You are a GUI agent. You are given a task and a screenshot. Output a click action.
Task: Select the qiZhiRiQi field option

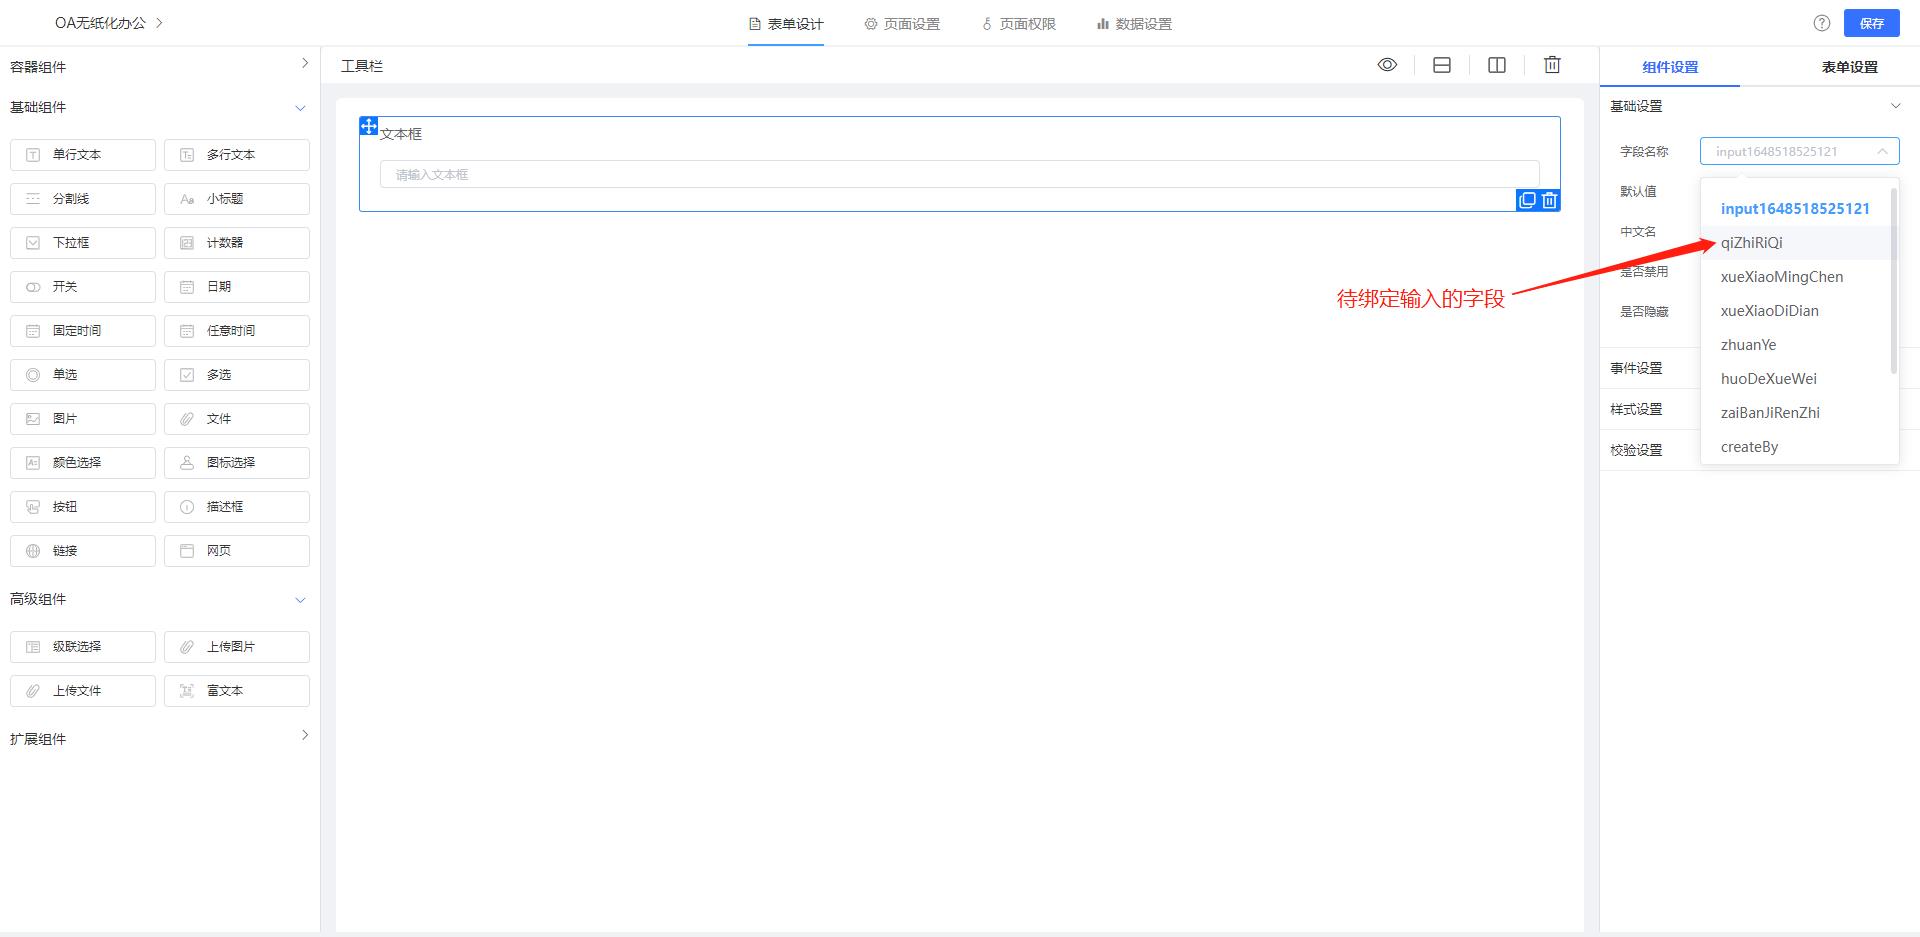click(x=1795, y=243)
